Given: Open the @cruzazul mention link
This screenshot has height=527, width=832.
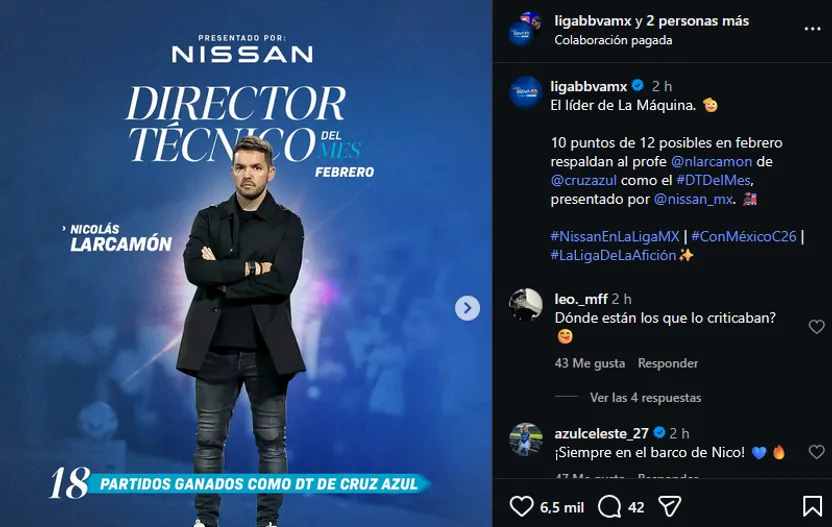Looking at the screenshot, I should (x=583, y=180).
